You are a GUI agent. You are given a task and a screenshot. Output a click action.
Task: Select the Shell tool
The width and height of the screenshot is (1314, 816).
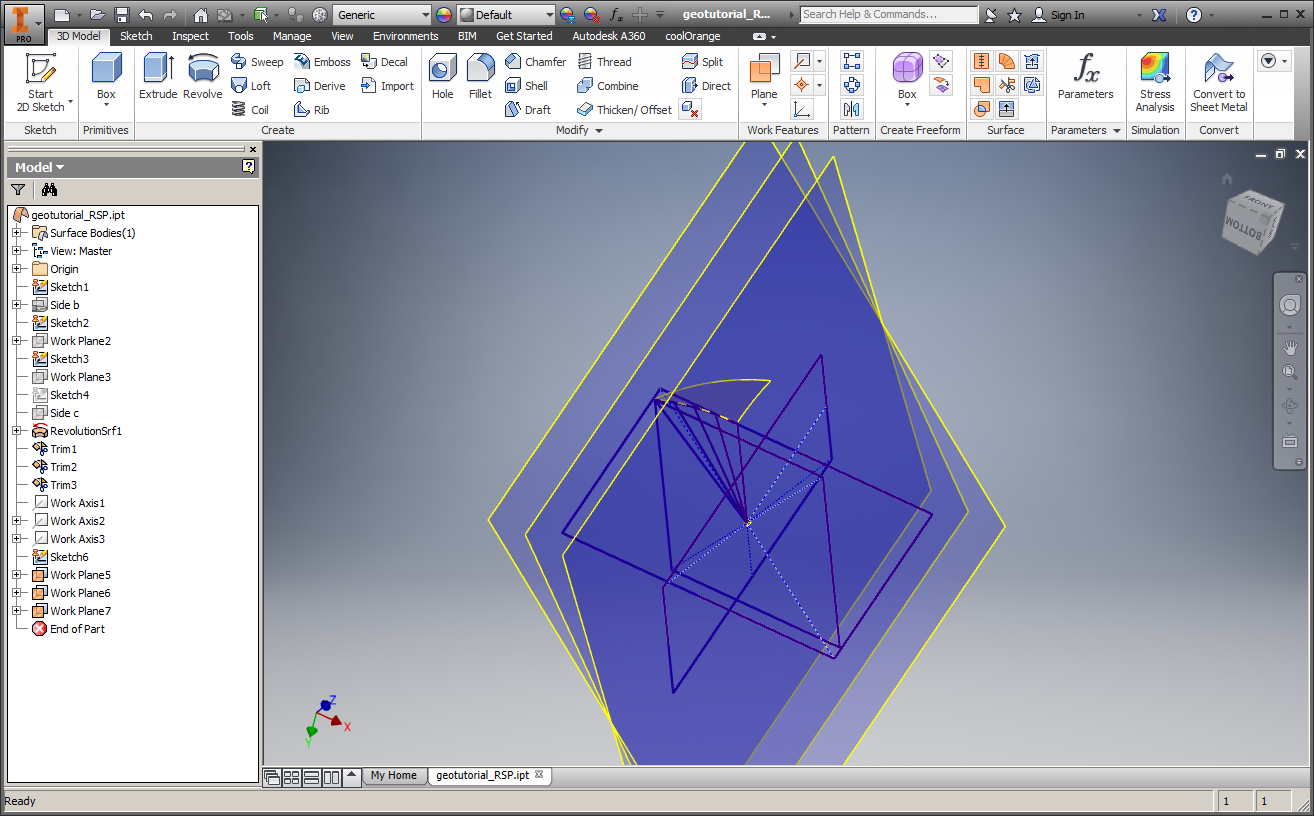pyautogui.click(x=526, y=86)
